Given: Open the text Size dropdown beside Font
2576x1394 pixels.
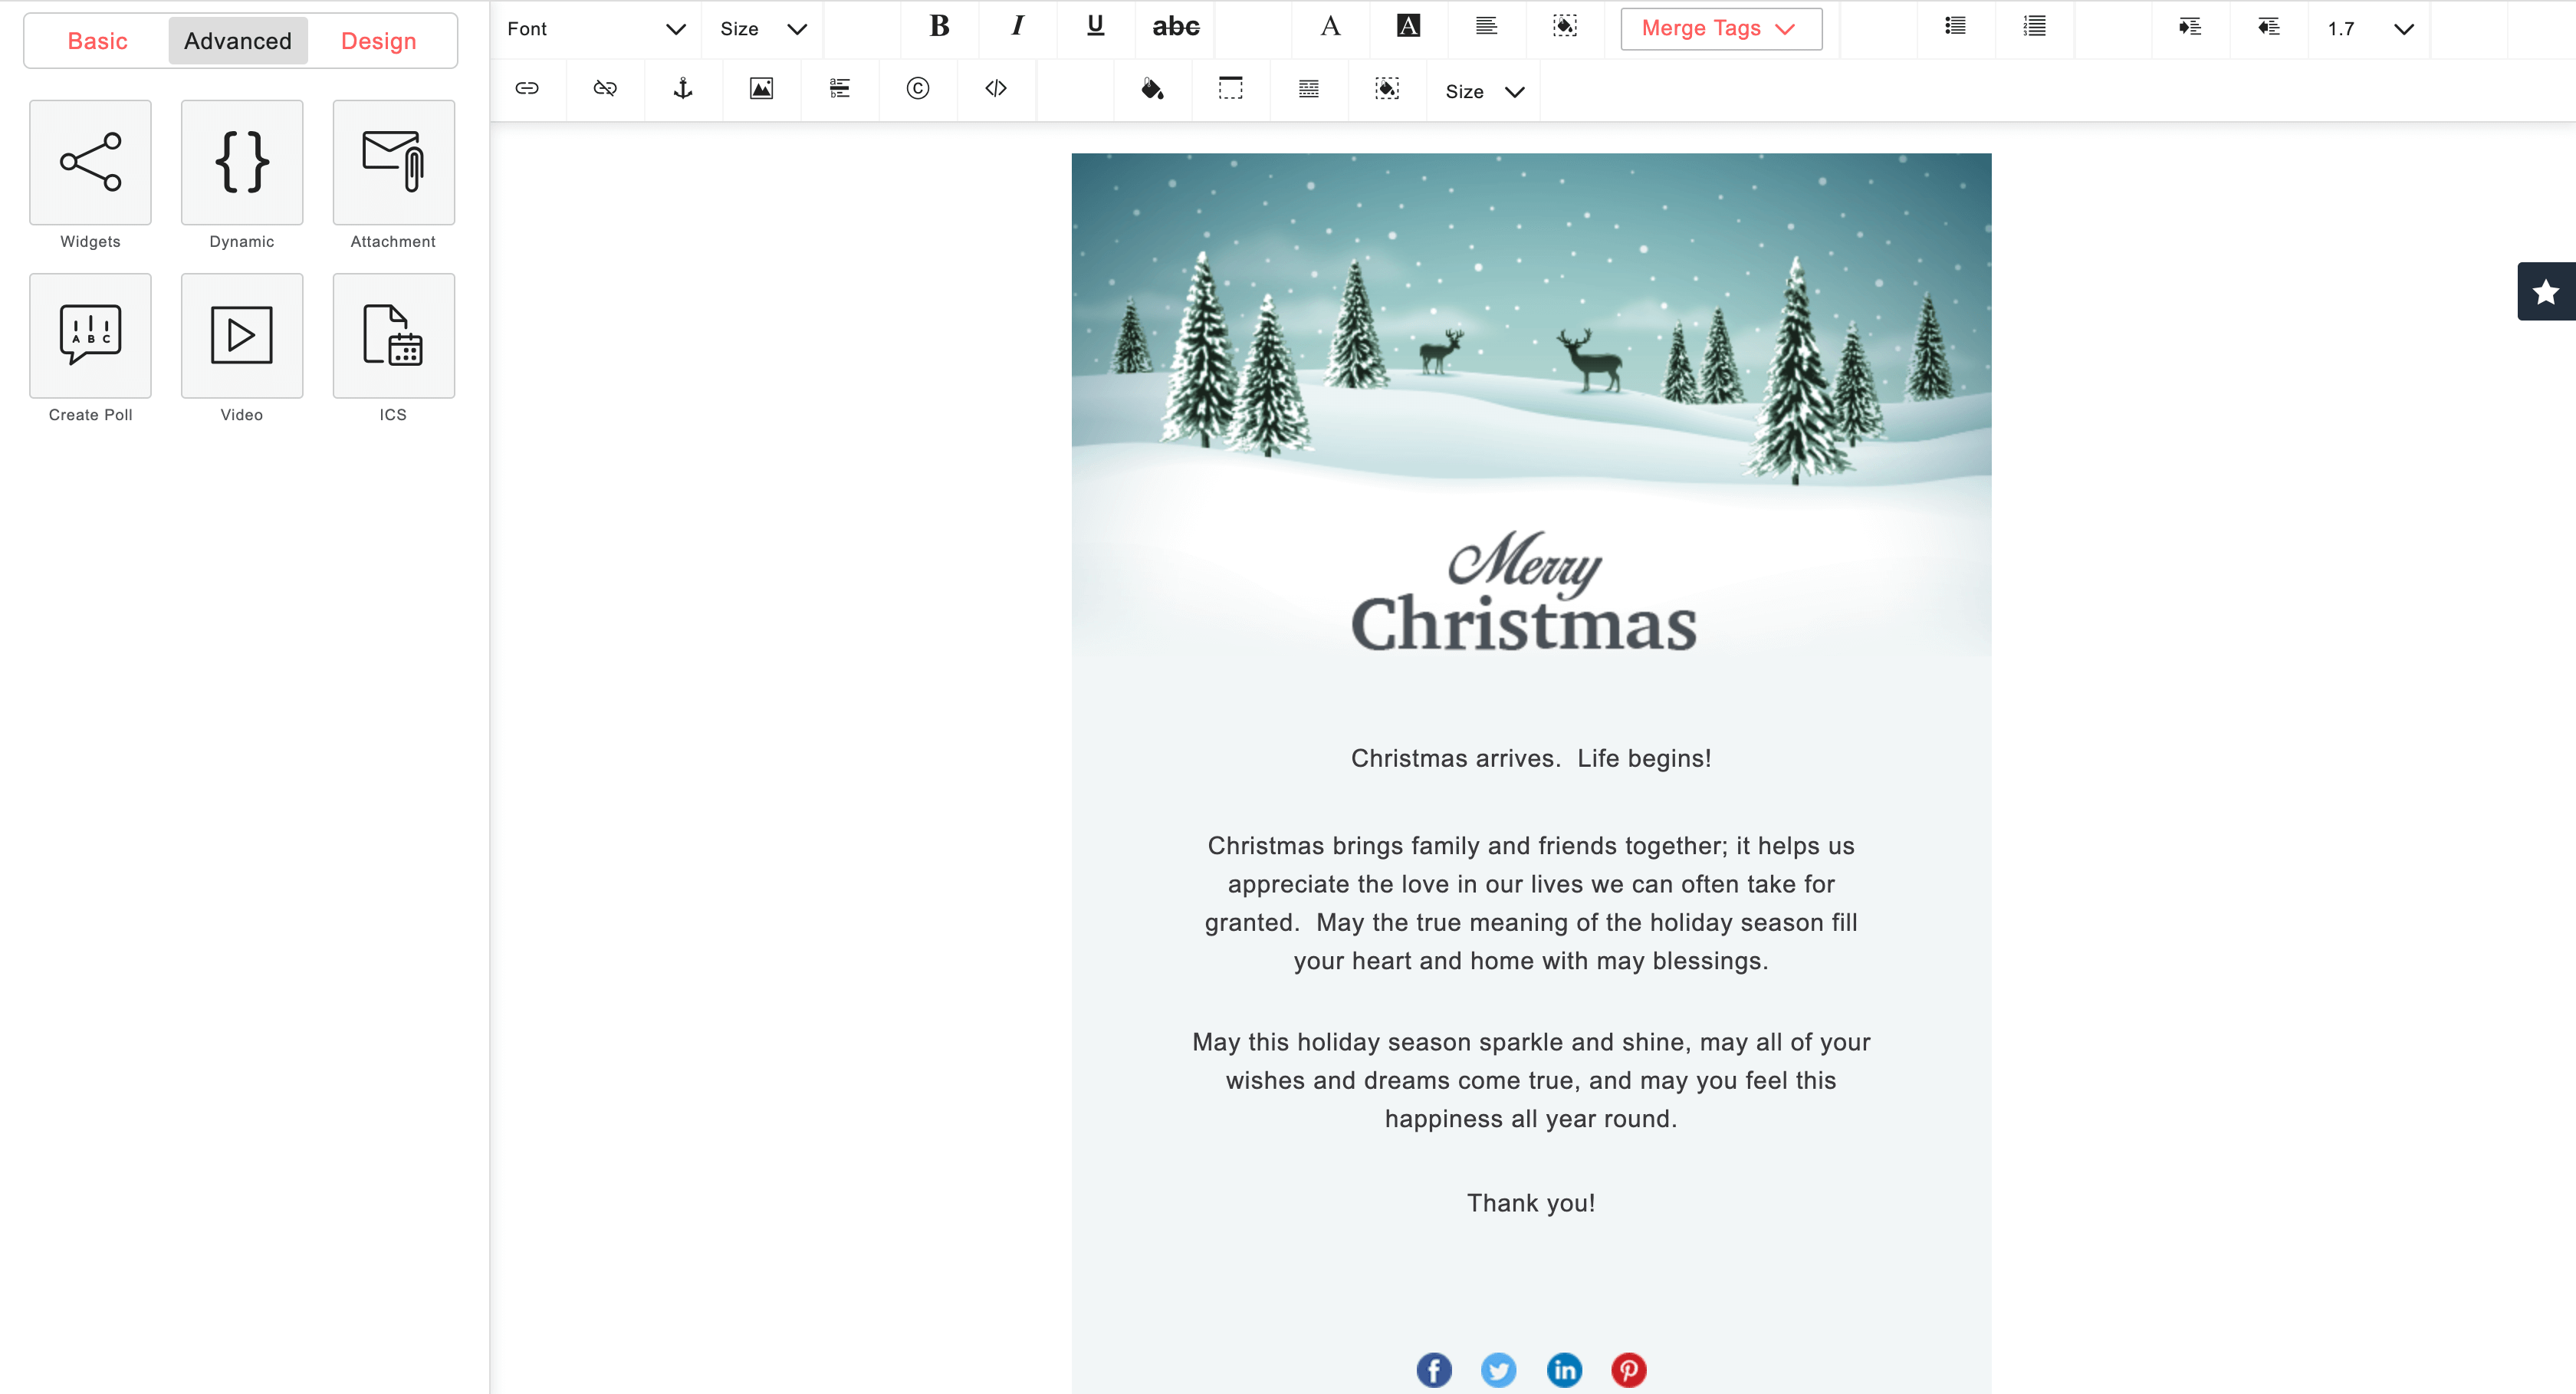Looking at the screenshot, I should coord(762,29).
